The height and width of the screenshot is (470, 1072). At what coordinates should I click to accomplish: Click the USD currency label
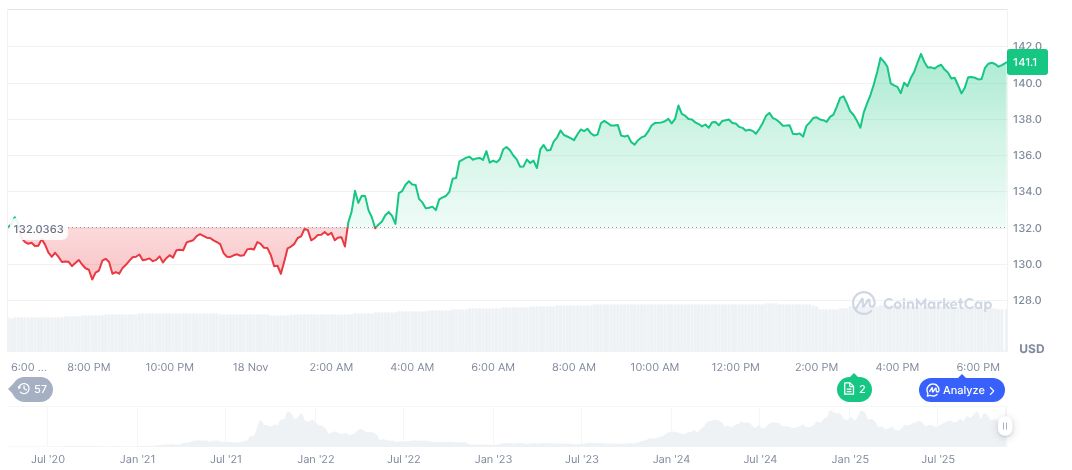tap(1031, 348)
